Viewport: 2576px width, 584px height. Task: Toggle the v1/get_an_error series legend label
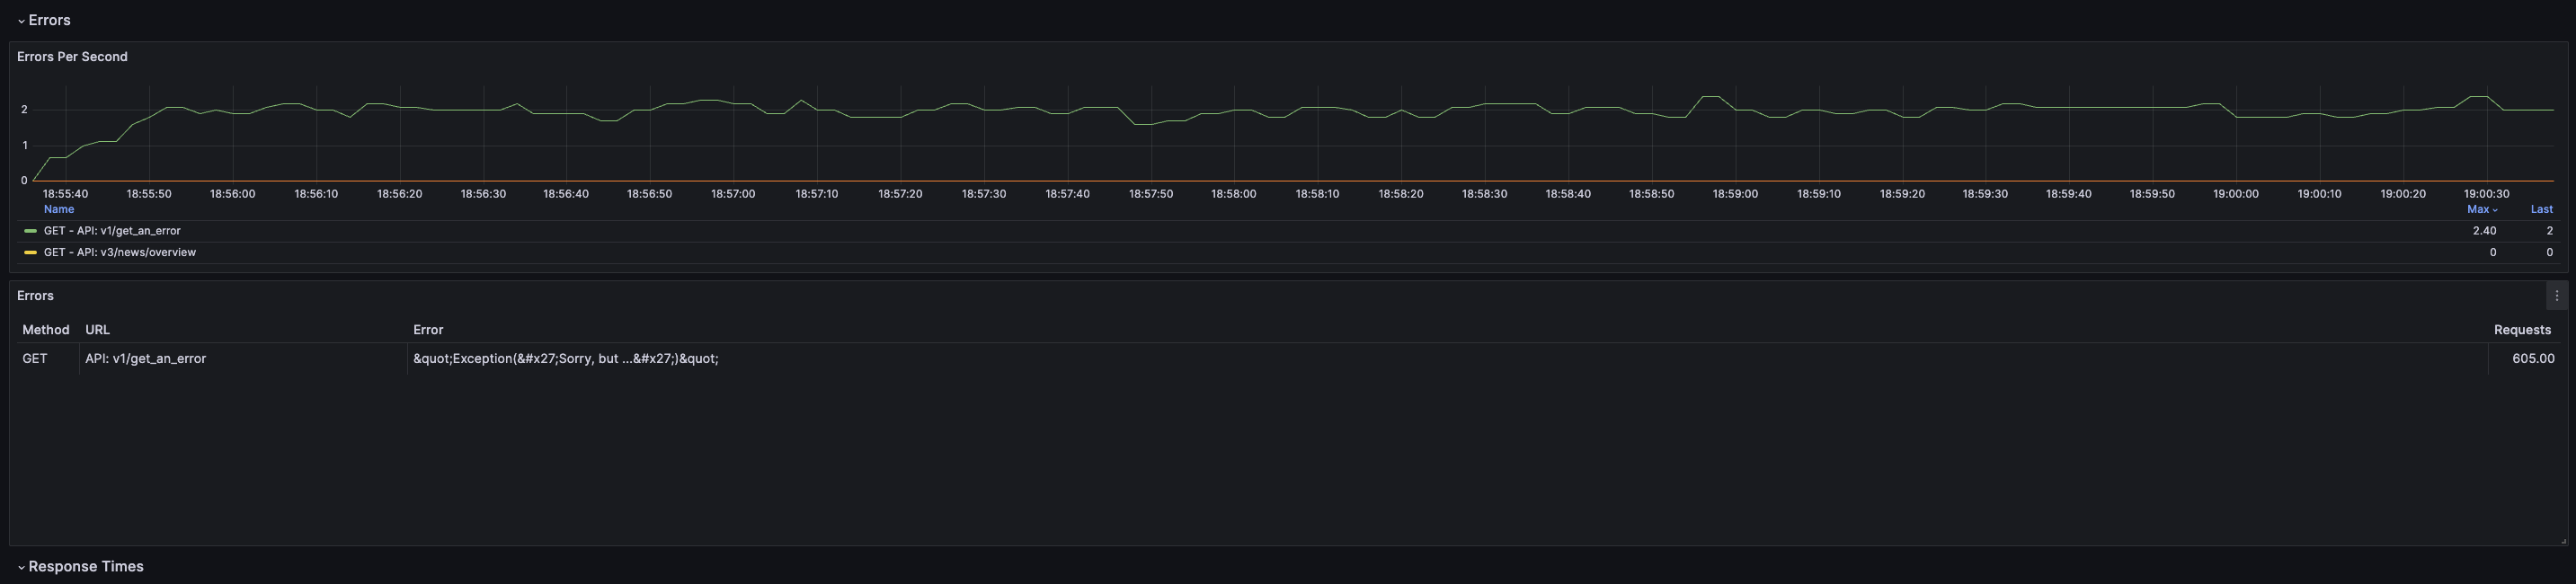click(112, 231)
